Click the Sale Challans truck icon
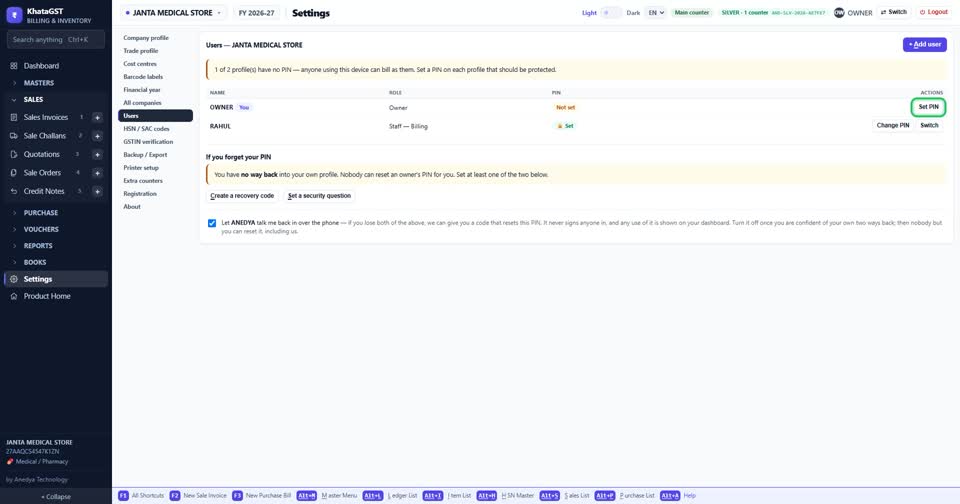Viewport: 960px width, 504px height. [x=14, y=135]
